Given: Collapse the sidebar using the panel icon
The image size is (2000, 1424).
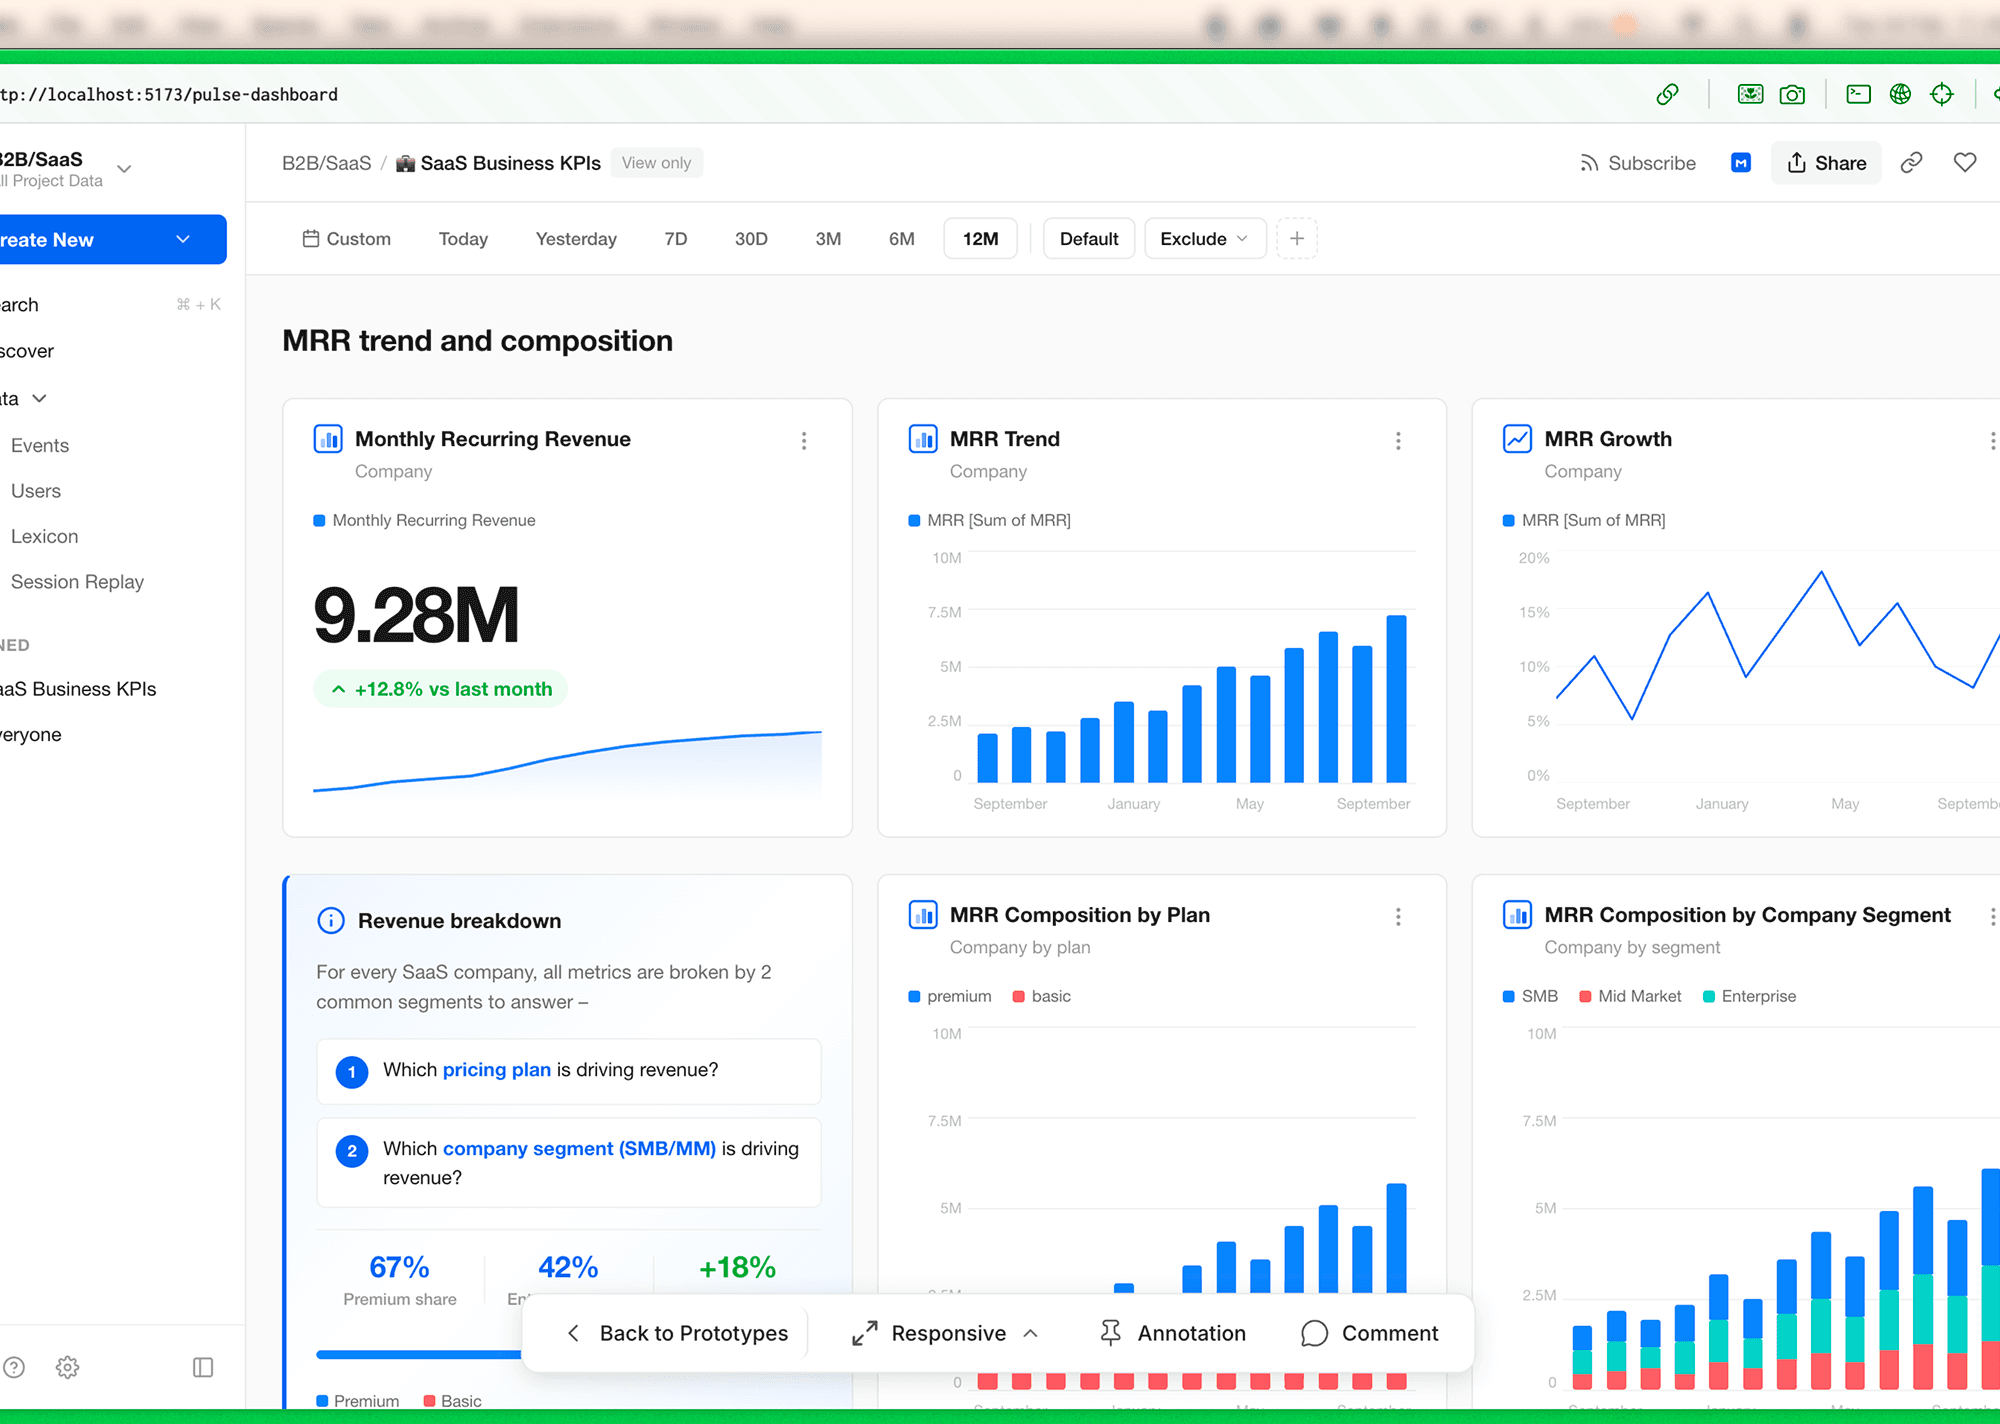Looking at the screenshot, I should click(203, 1367).
